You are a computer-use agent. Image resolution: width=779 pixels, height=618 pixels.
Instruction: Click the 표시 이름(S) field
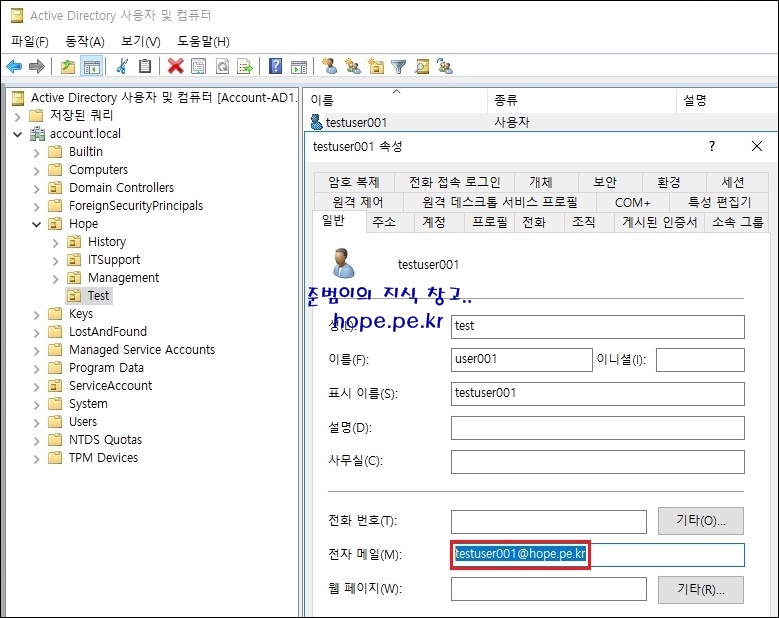point(598,393)
